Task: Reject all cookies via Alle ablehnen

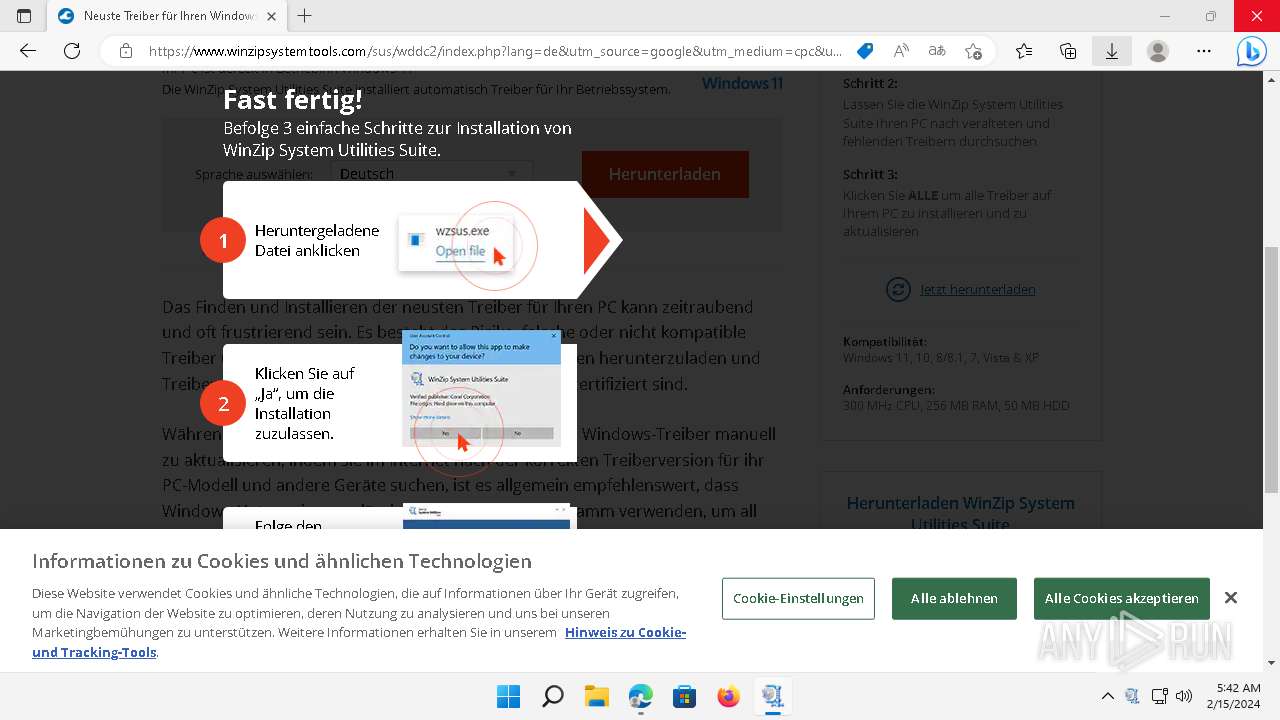Action: point(954,599)
